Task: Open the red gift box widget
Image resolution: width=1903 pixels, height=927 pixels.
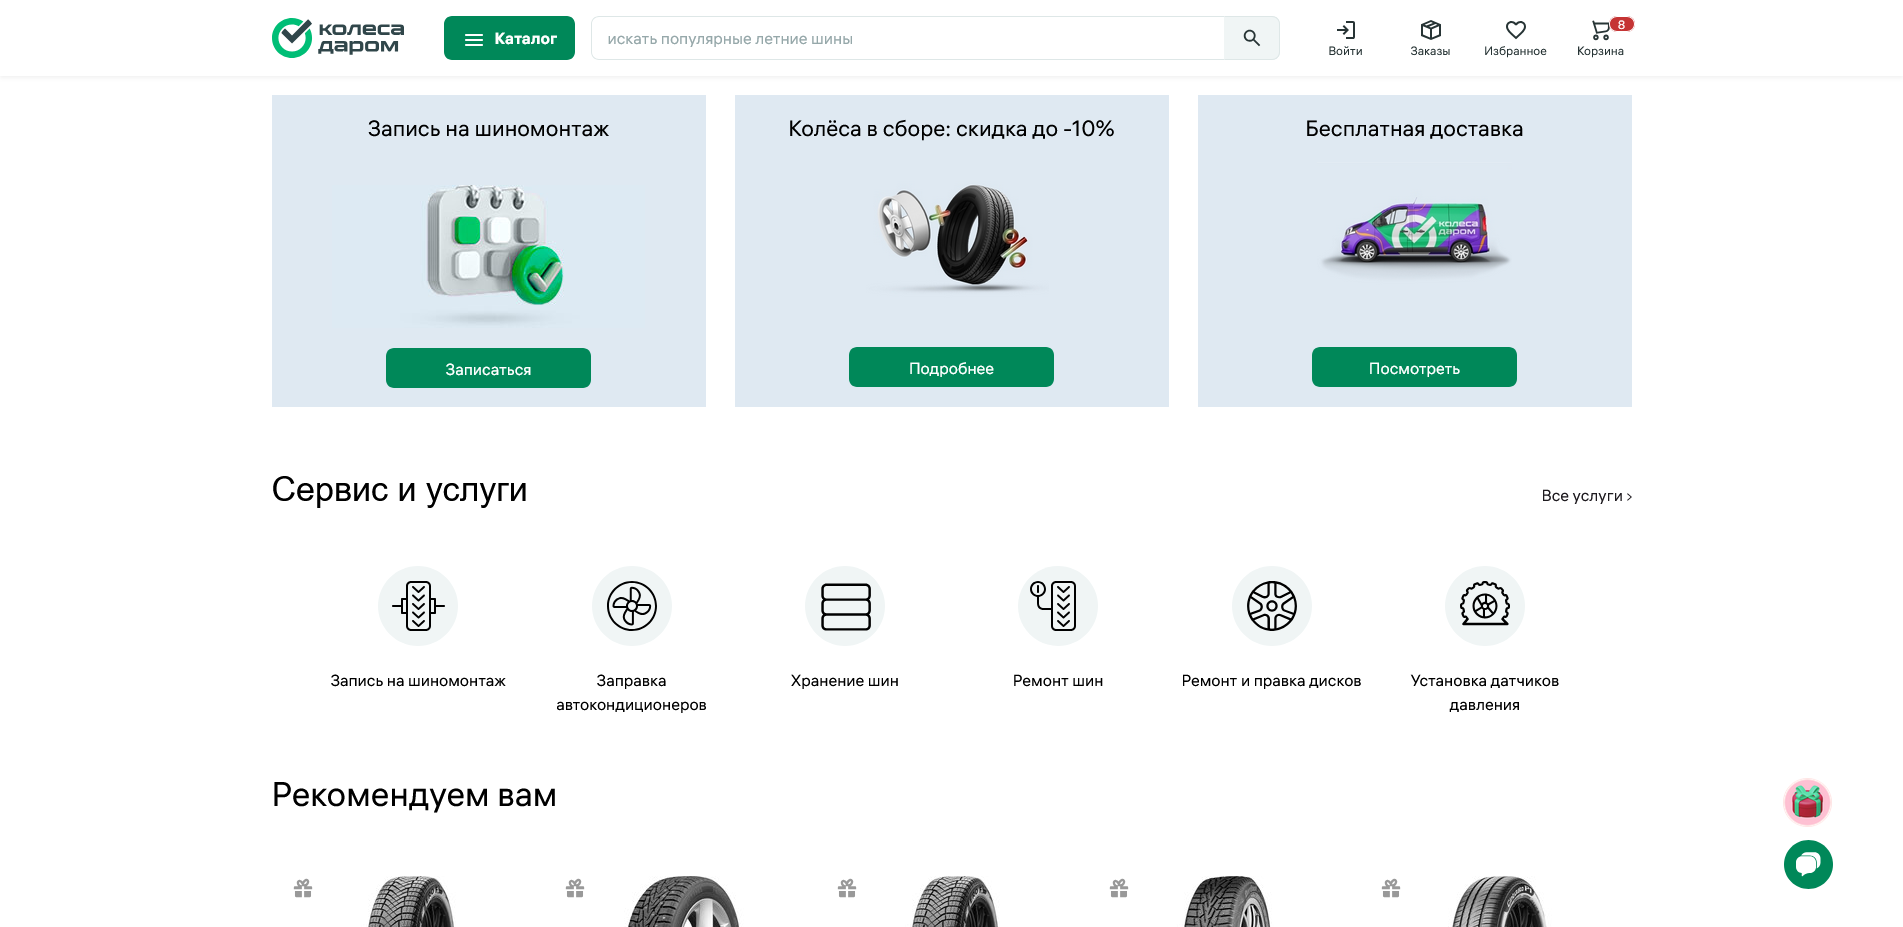Action: pos(1808,802)
